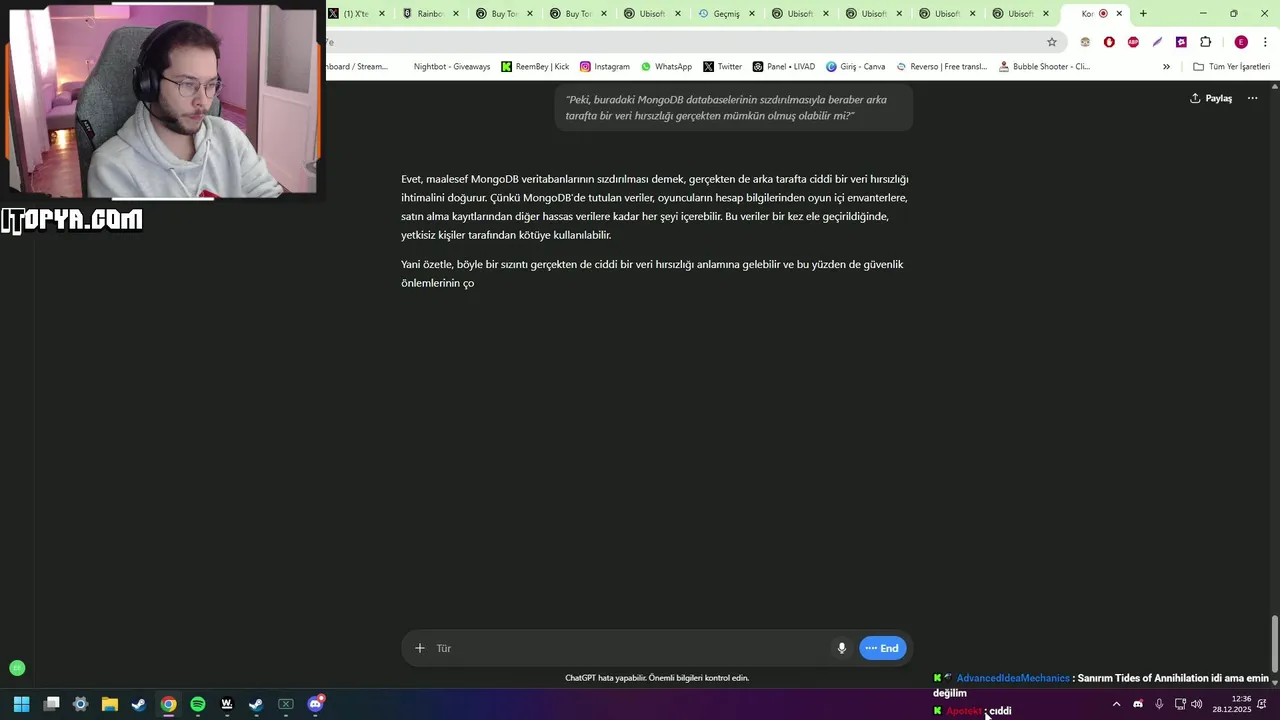The image size is (1280, 720).
Task: Open the Panel • LIVAD bookmark
Action: [x=784, y=67]
